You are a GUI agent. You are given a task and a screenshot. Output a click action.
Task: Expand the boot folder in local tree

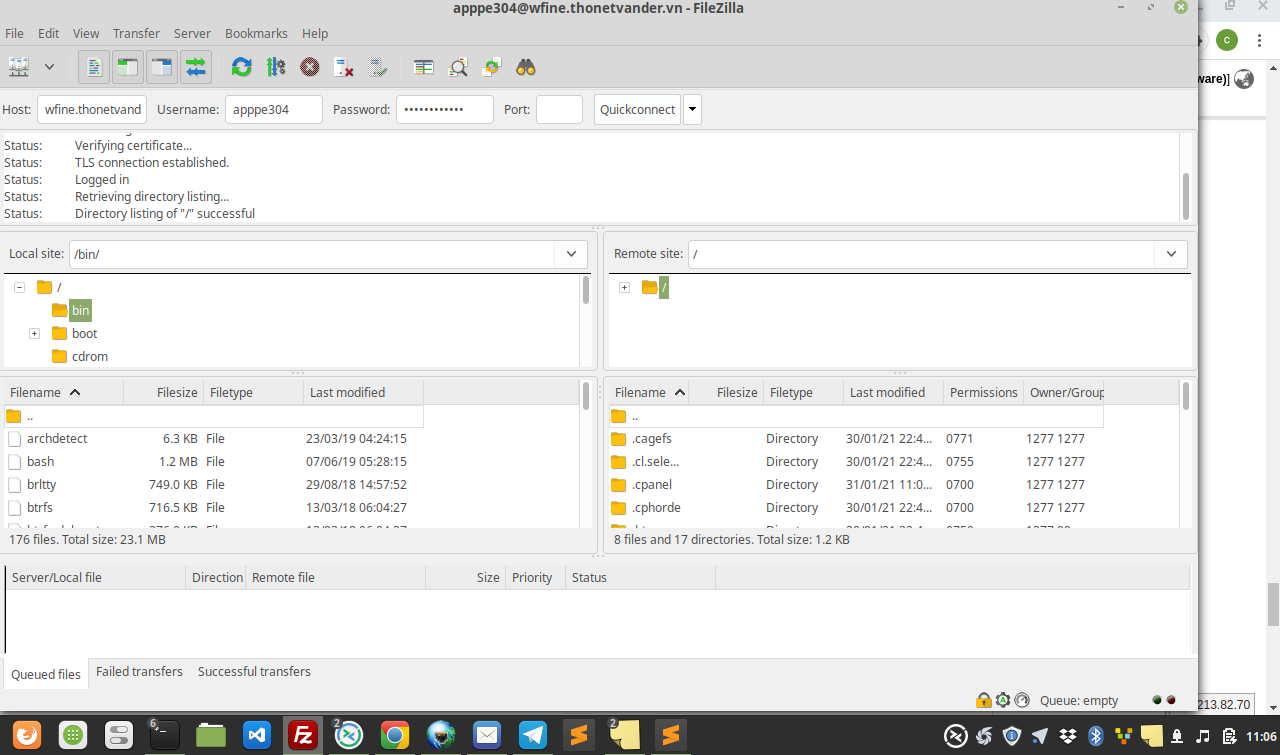coord(34,333)
